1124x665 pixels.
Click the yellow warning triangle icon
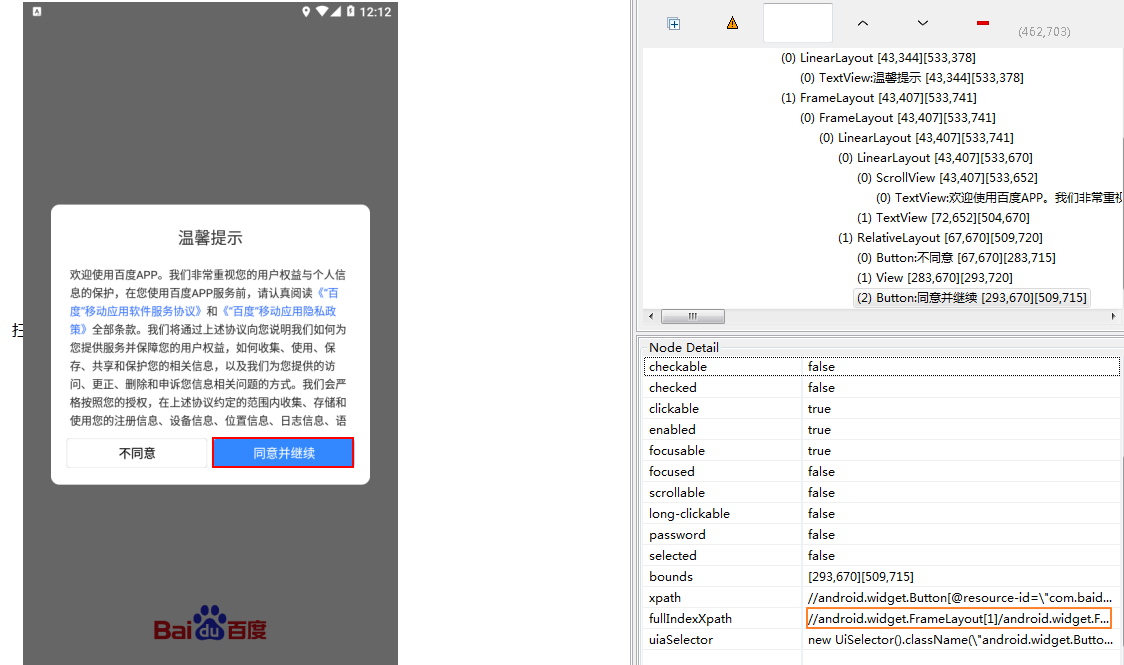point(732,23)
